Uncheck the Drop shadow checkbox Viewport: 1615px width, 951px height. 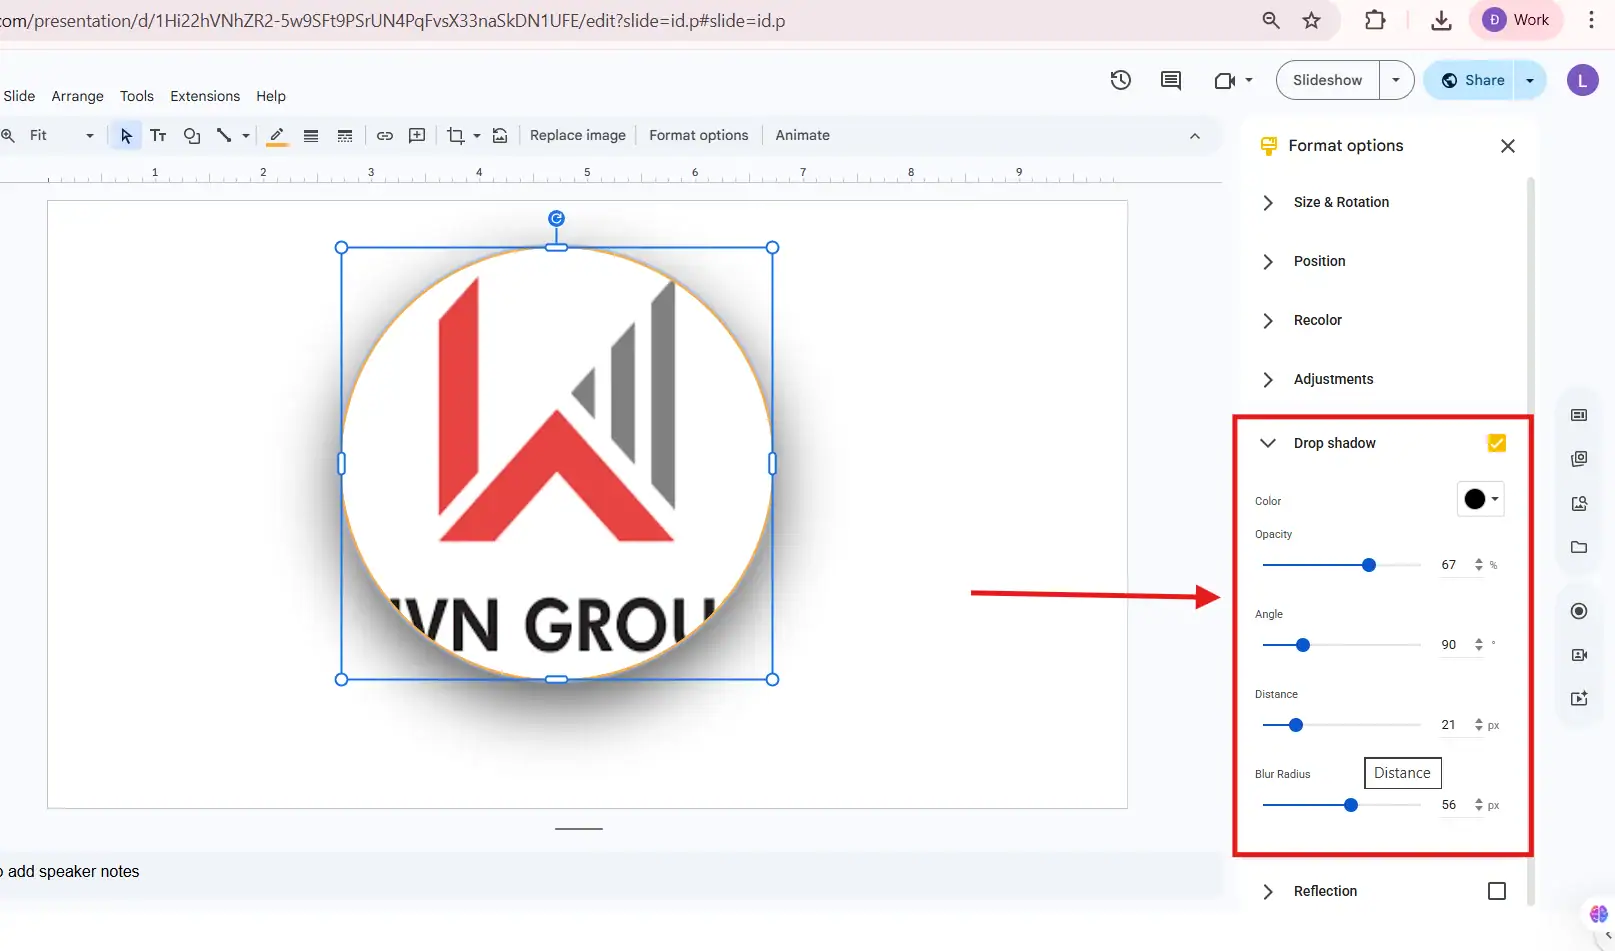pyautogui.click(x=1496, y=443)
